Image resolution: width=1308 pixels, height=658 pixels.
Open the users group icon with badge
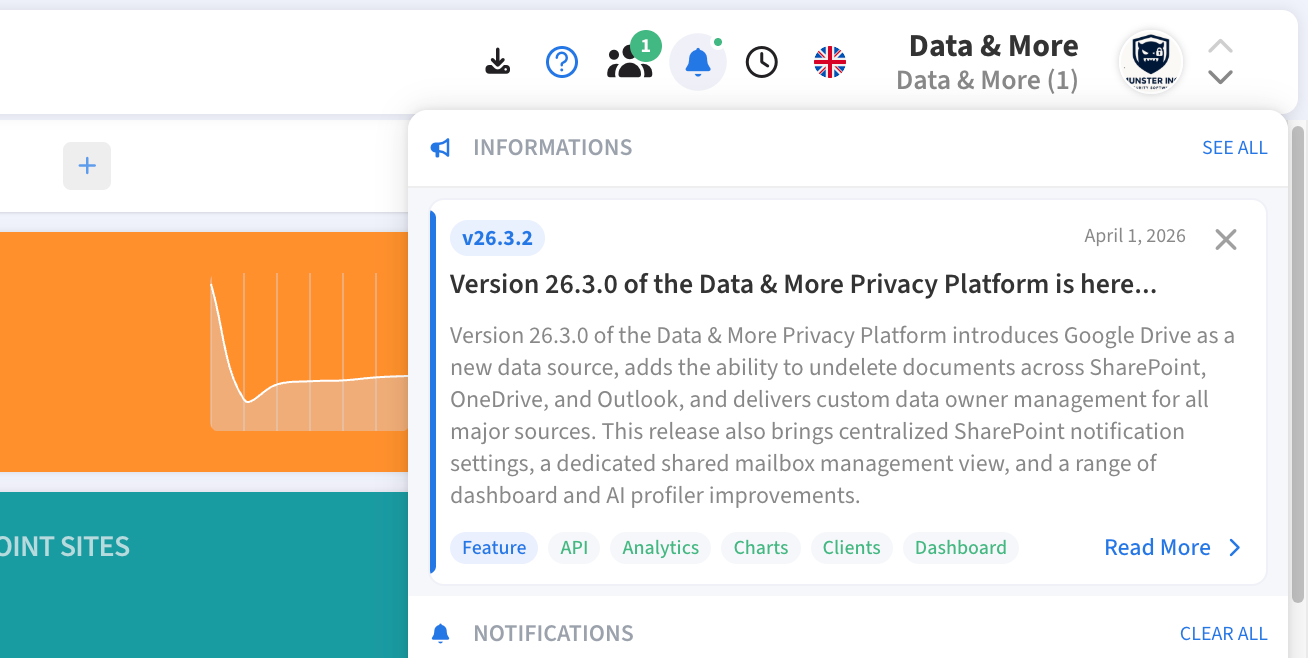[630, 62]
